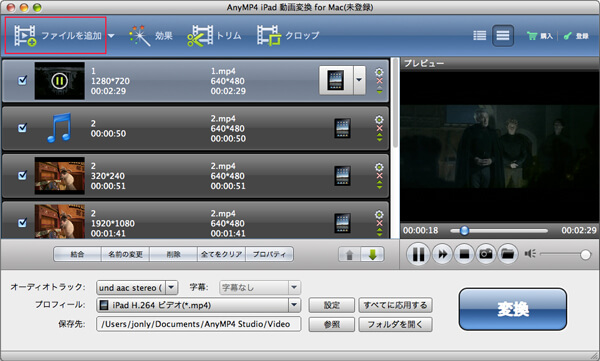Stop the preview playback

[x=464, y=254]
